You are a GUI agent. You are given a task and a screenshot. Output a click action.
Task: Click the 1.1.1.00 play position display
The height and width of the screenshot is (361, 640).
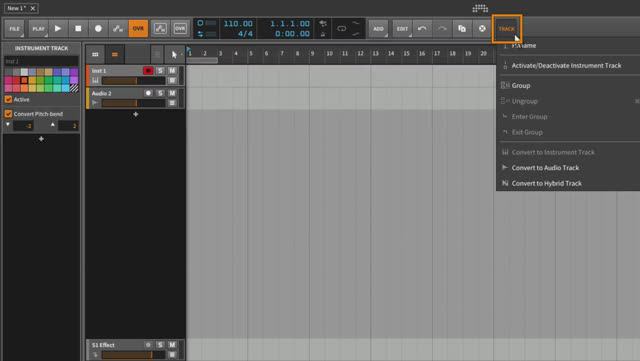click(290, 24)
